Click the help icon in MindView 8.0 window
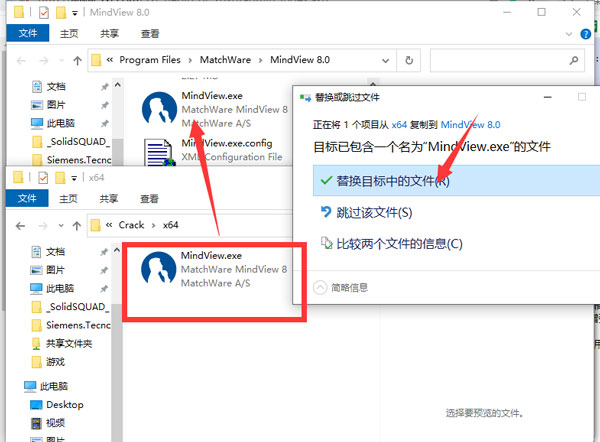This screenshot has height=442, width=600. point(585,34)
